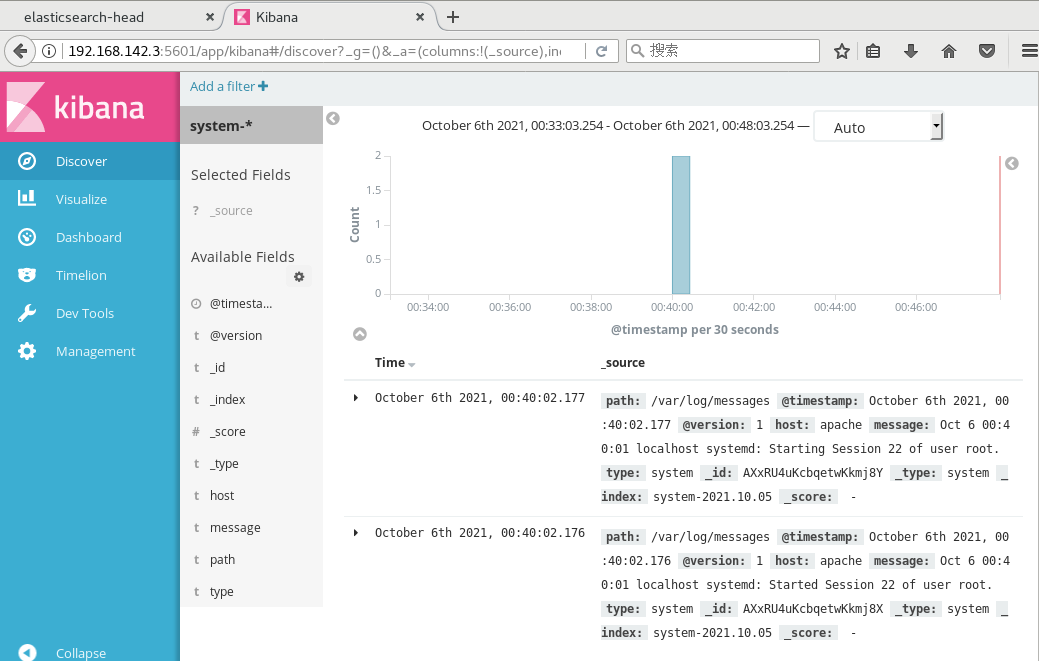Click the histogram bar at 00:40:00
This screenshot has height=661, width=1039.
click(x=681, y=225)
